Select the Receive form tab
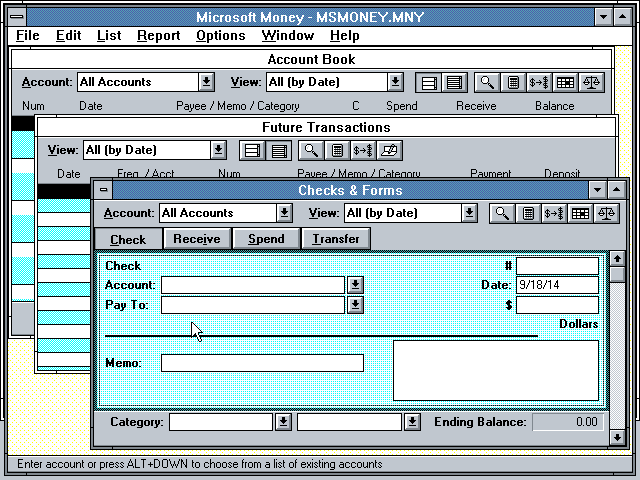 coord(197,239)
